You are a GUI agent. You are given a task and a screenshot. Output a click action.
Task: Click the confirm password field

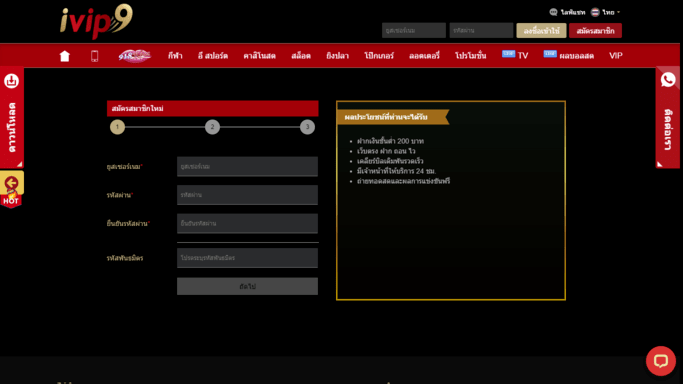247,223
